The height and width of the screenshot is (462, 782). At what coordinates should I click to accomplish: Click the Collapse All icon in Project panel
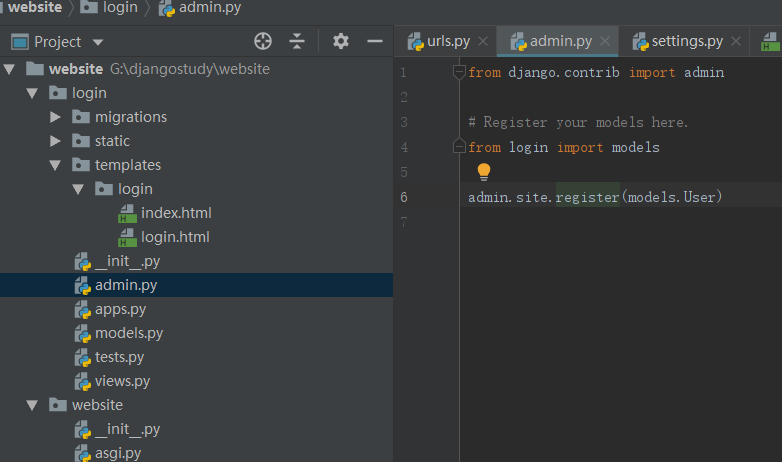coord(297,41)
